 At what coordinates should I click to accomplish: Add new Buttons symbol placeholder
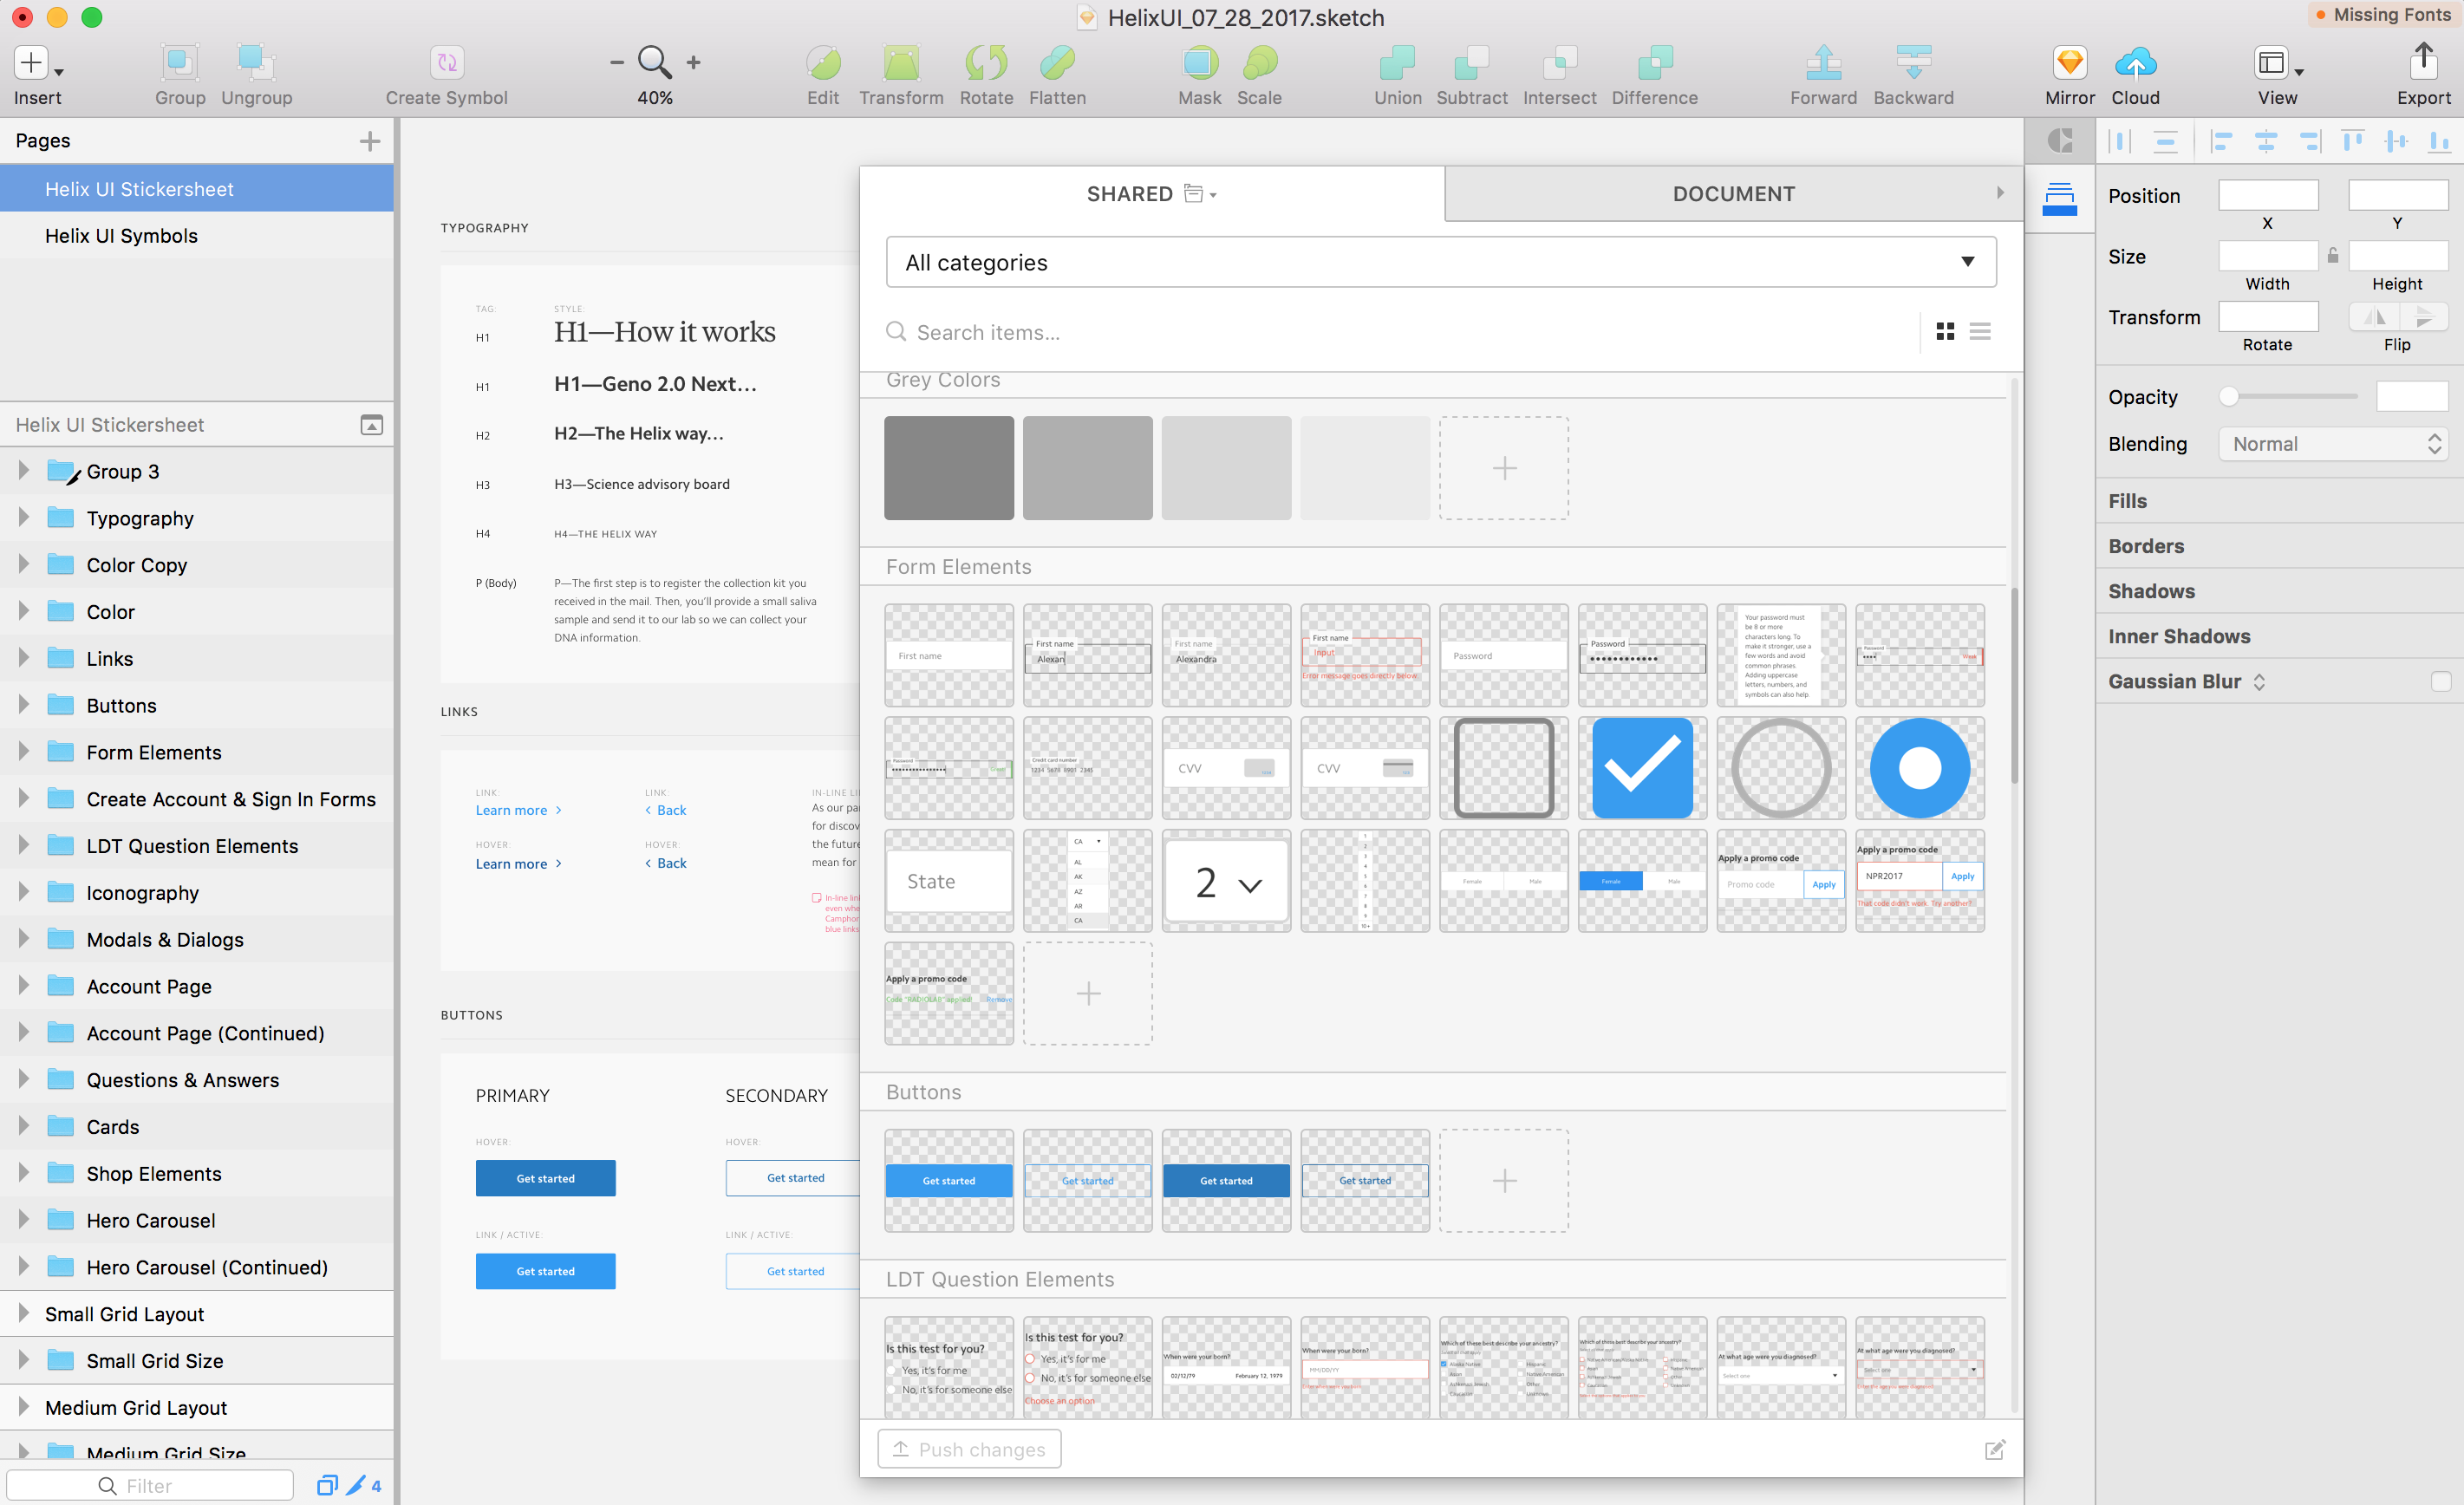(x=1503, y=1181)
